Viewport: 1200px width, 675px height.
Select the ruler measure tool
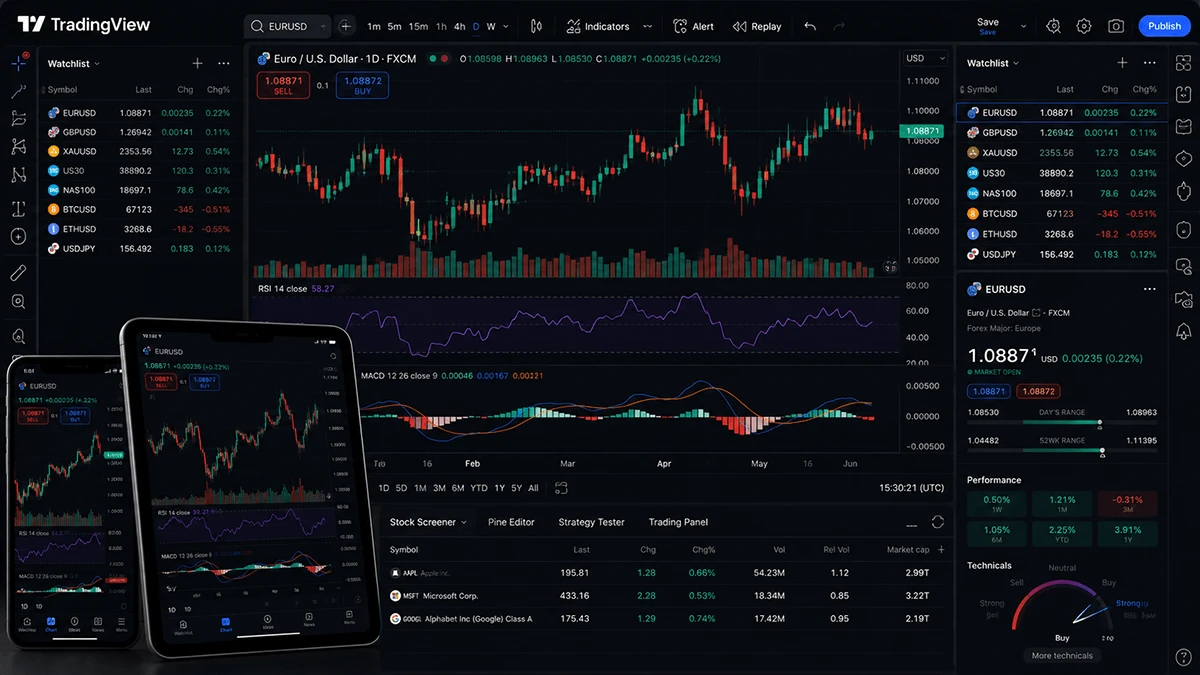18,272
